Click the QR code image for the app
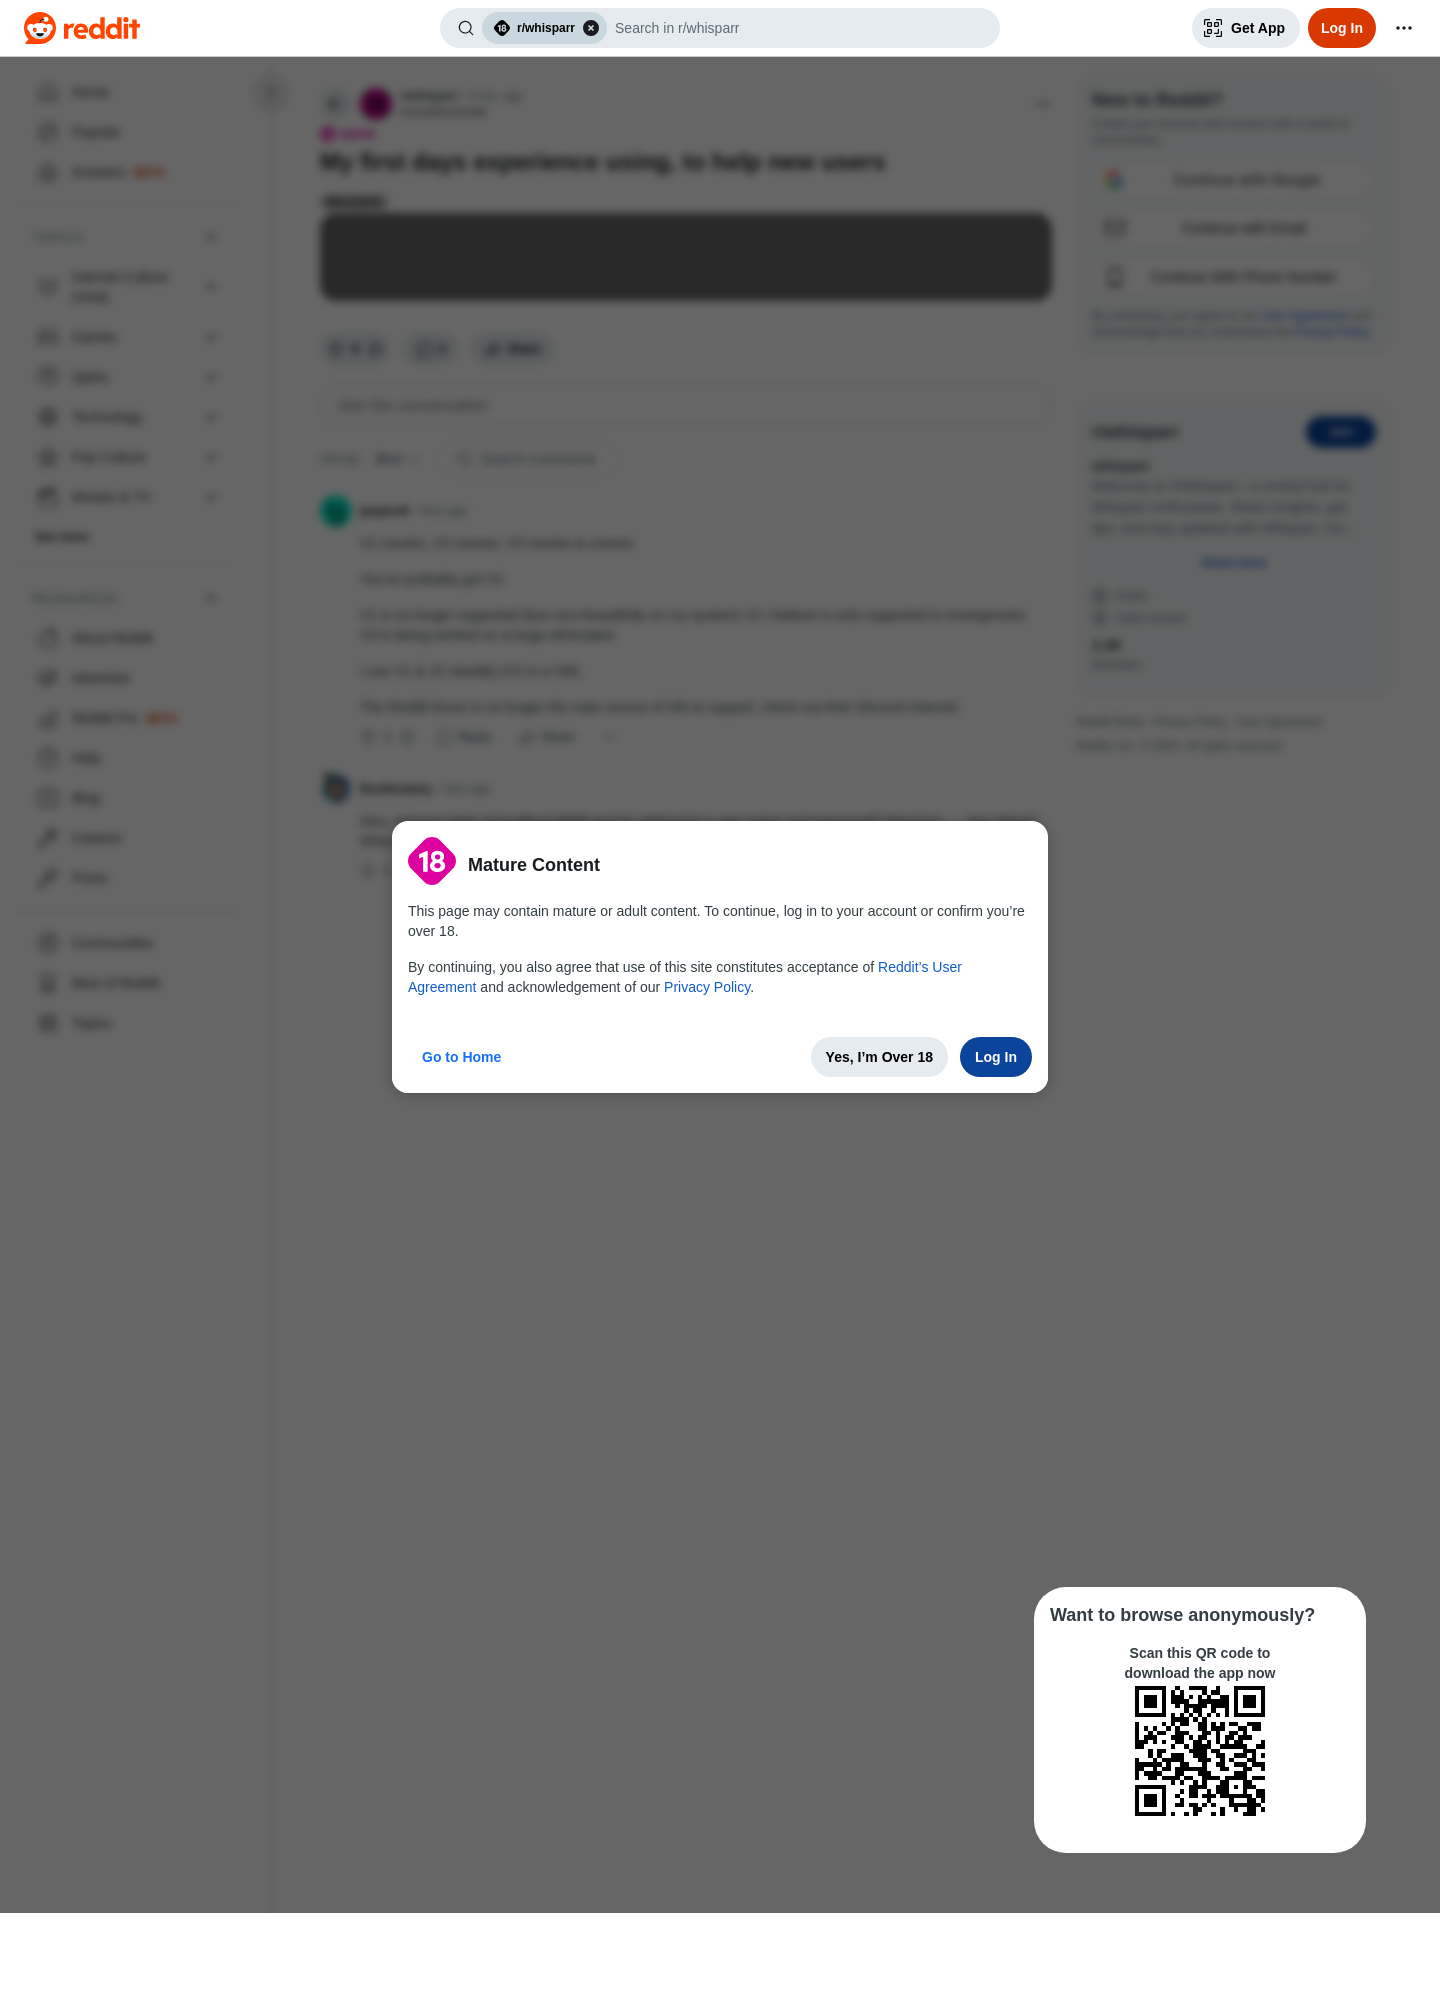Viewport: 1440px width, 2000px height. tap(1200, 1751)
